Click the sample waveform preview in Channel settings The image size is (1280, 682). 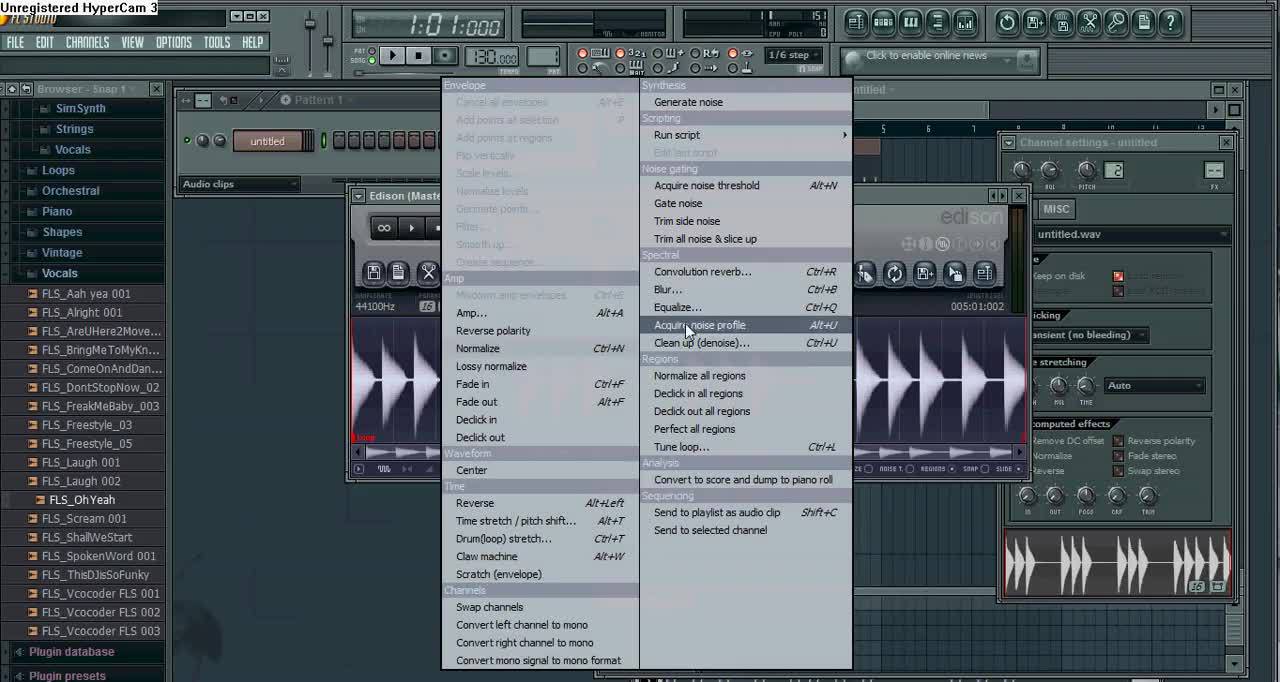[1117, 562]
